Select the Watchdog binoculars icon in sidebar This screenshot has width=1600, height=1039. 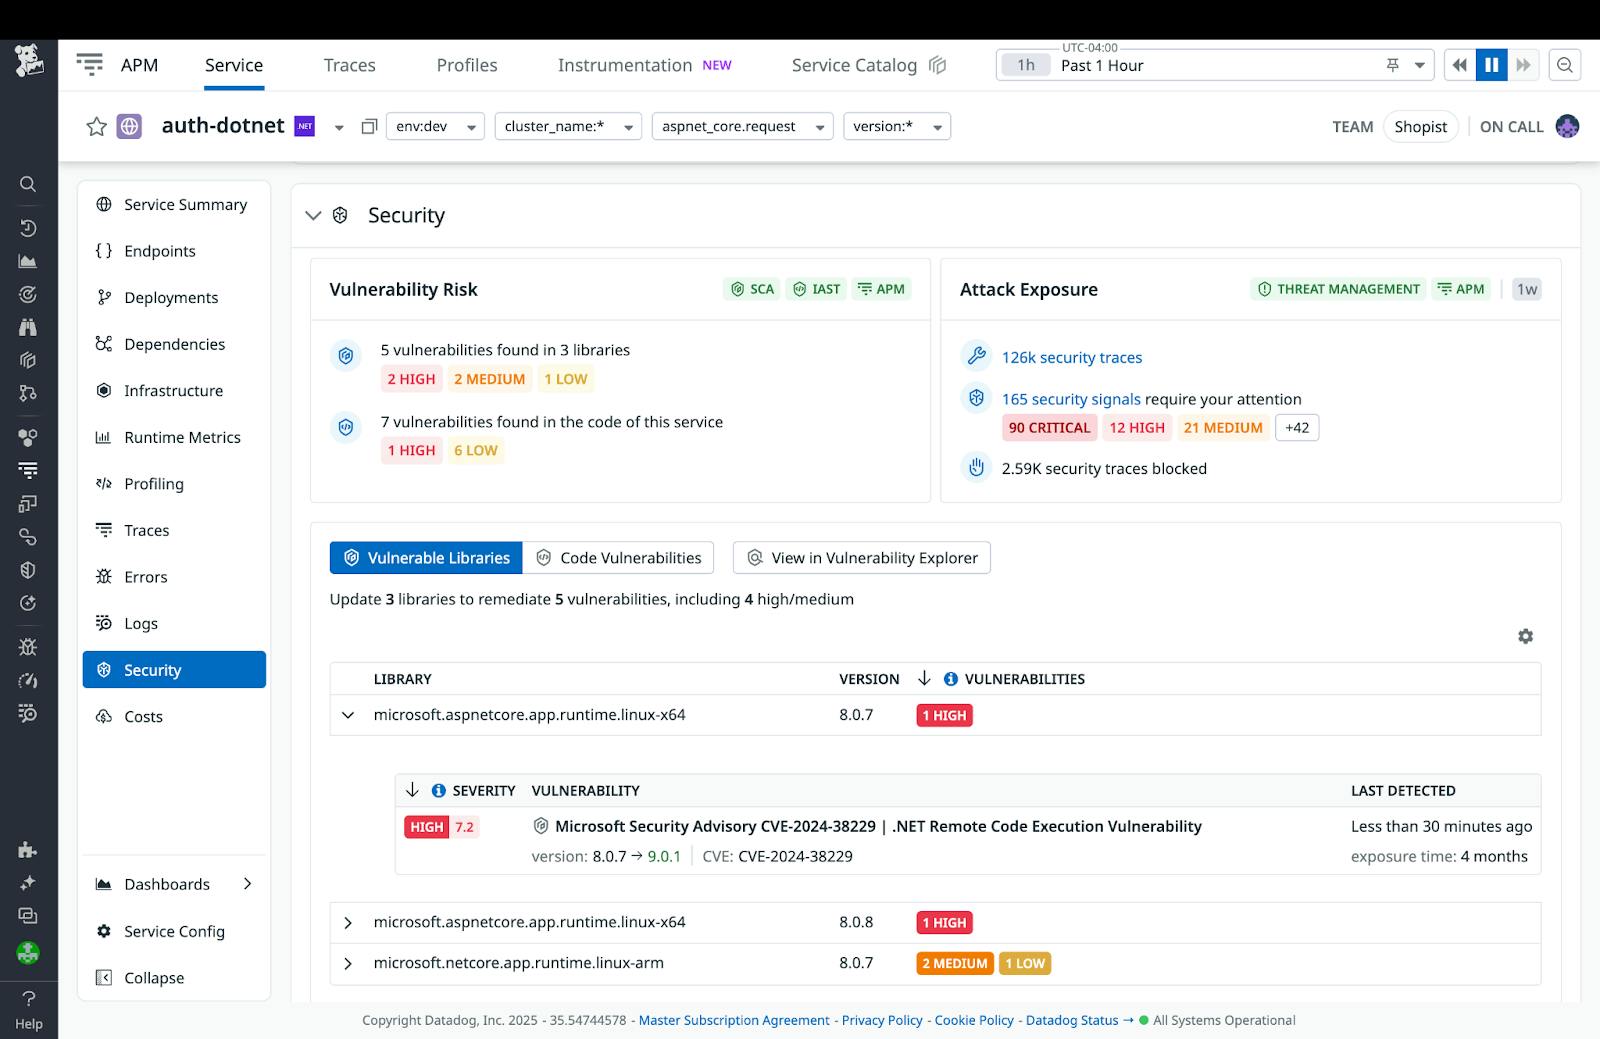(x=27, y=327)
